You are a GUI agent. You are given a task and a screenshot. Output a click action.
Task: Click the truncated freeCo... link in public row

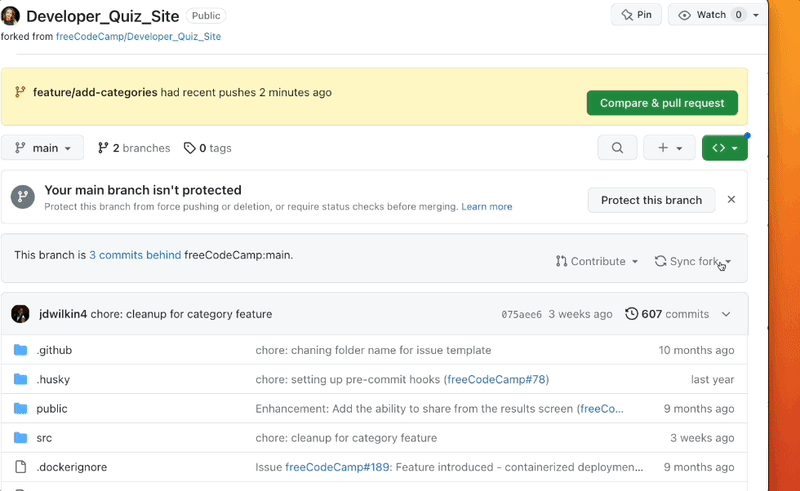pyautogui.click(x=602, y=409)
